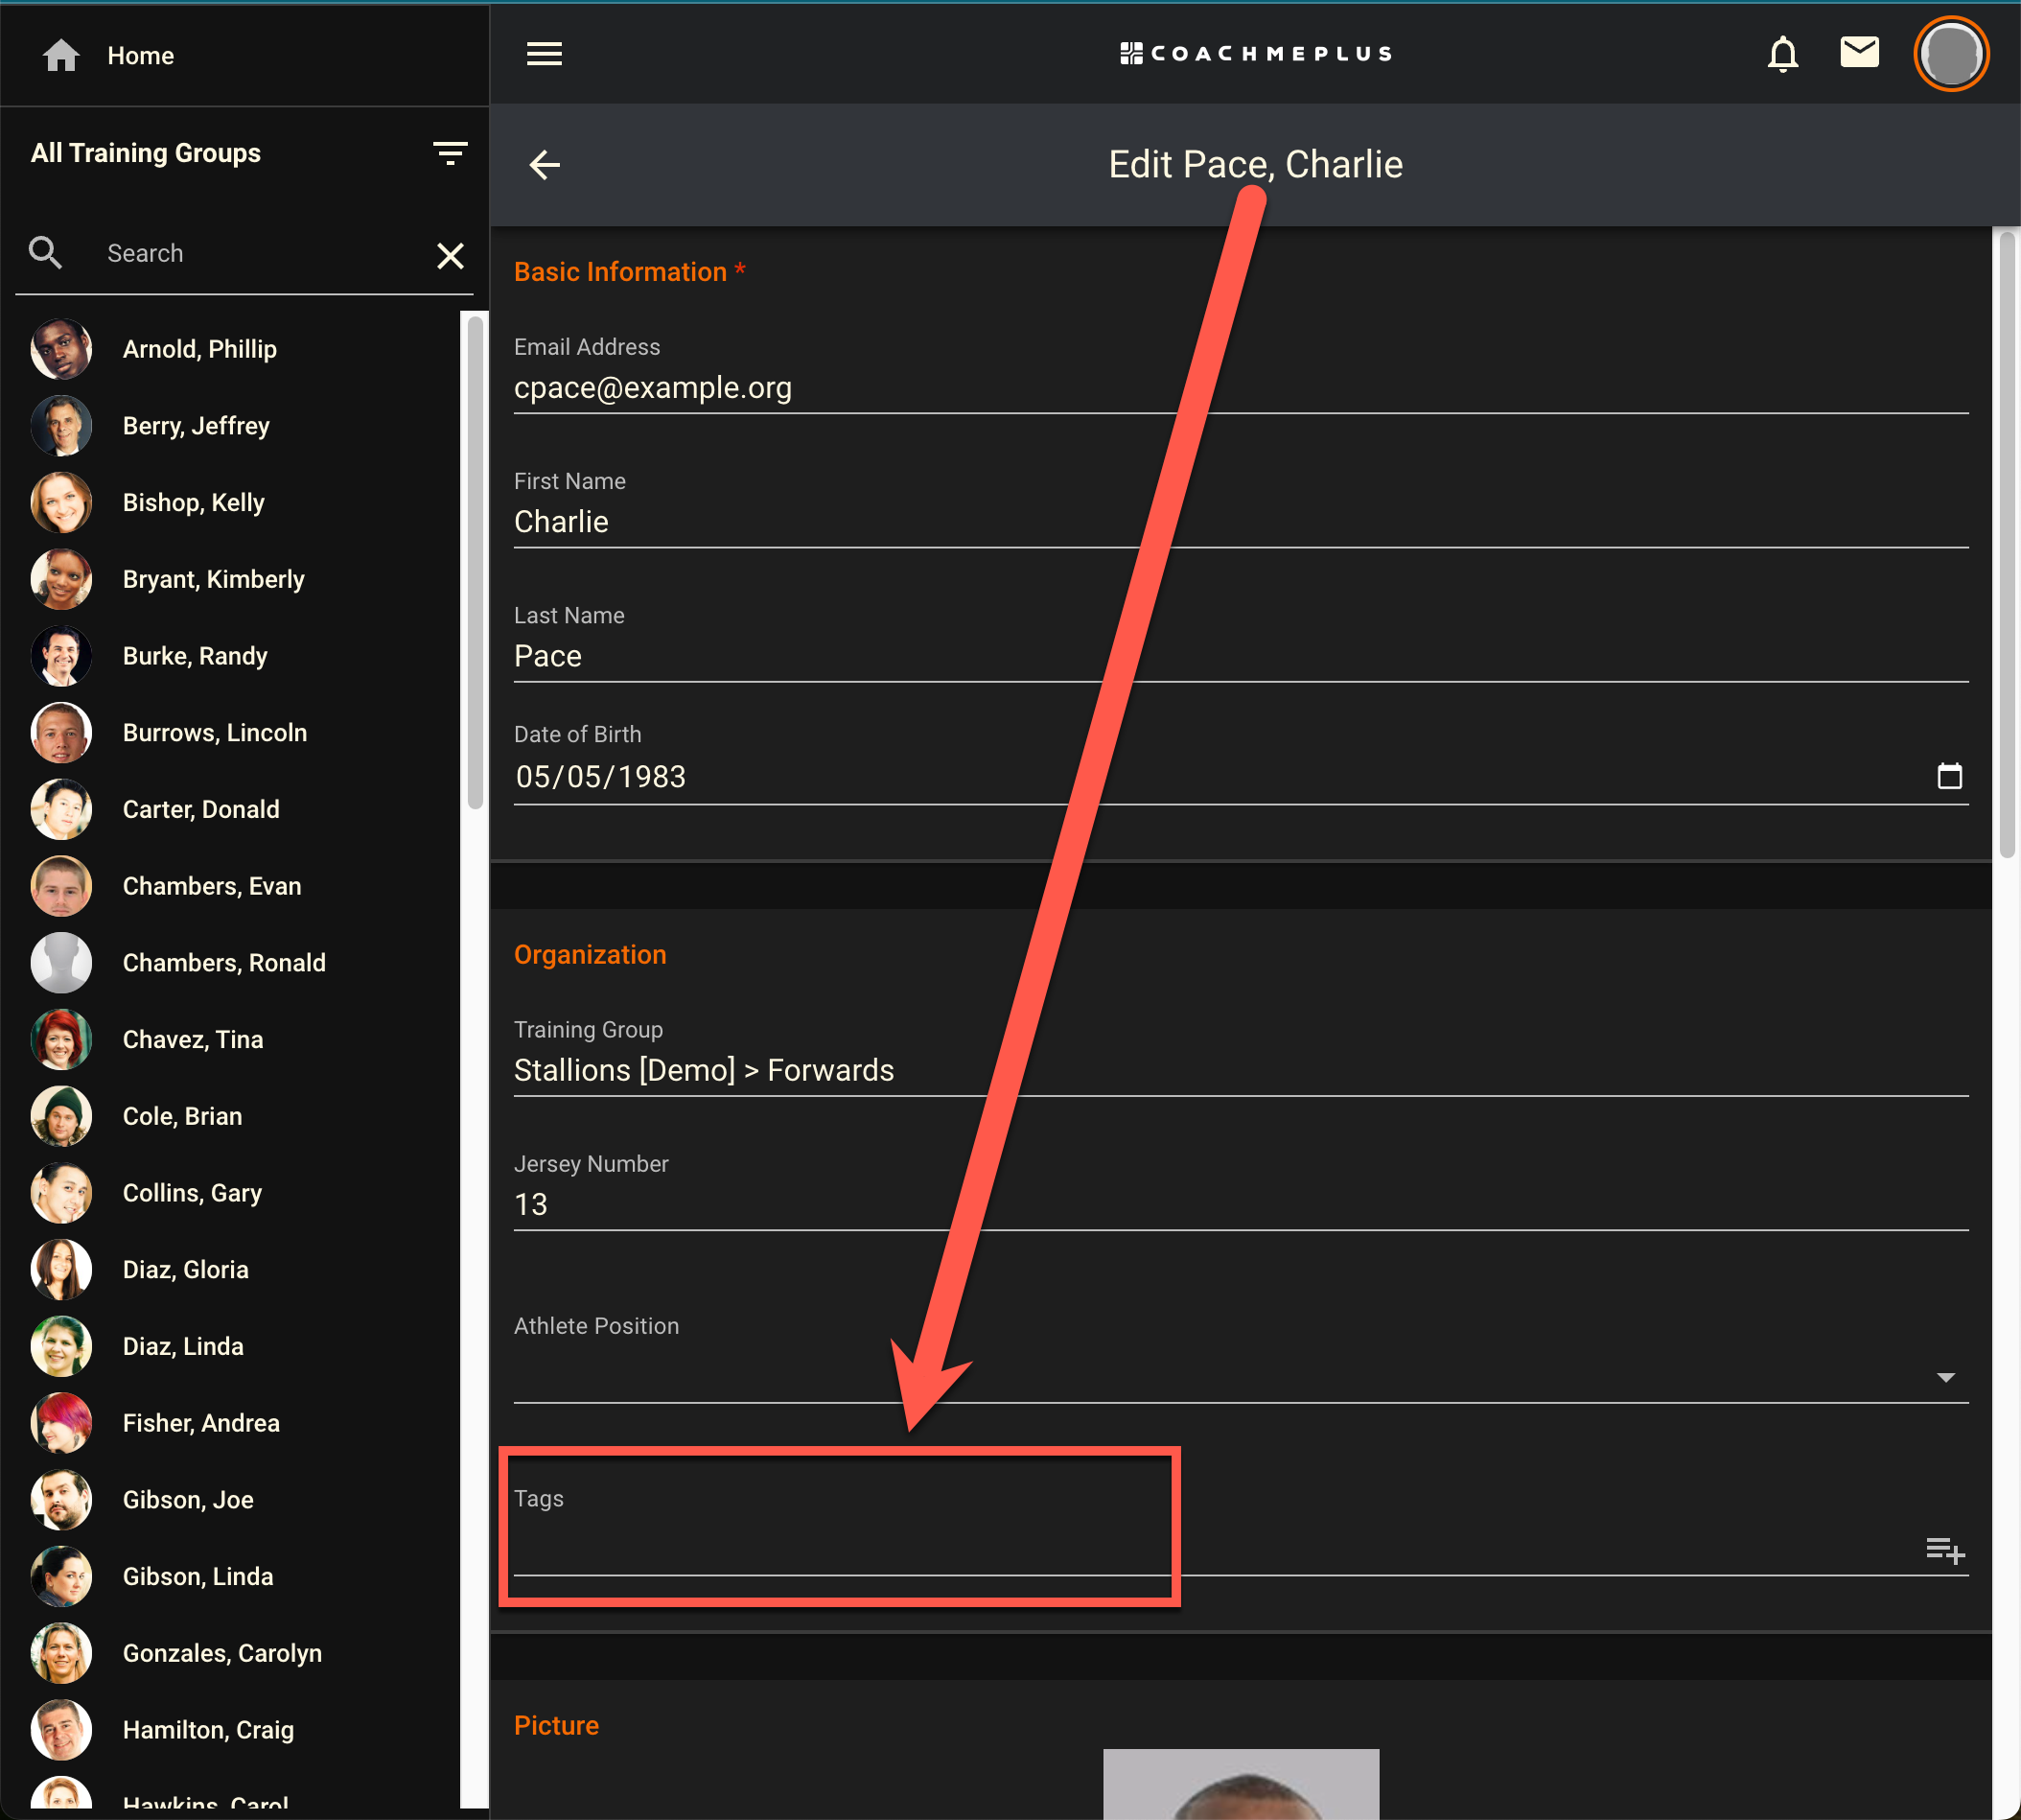
Task: Open the Training Group selector field
Action: click(1240, 1070)
